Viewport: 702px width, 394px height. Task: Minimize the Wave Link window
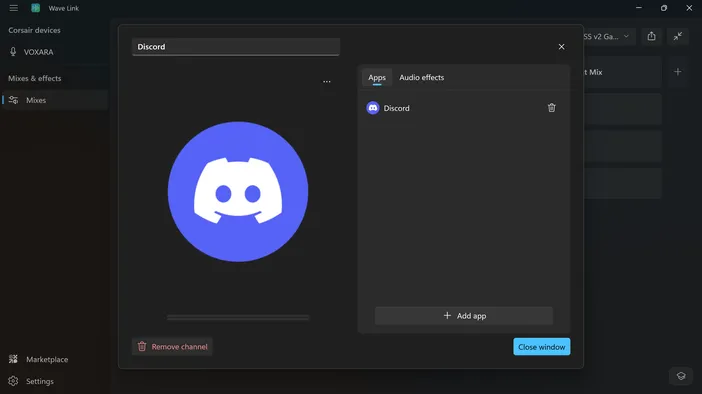point(638,8)
